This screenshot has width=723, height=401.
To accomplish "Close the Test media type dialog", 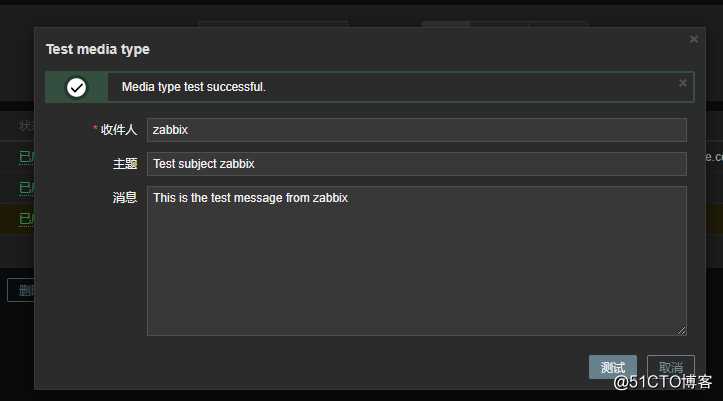I will click(x=693, y=39).
